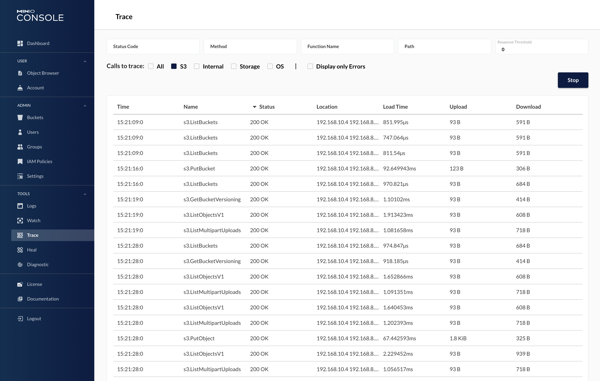Click load time 67.442593ms

[399, 338]
